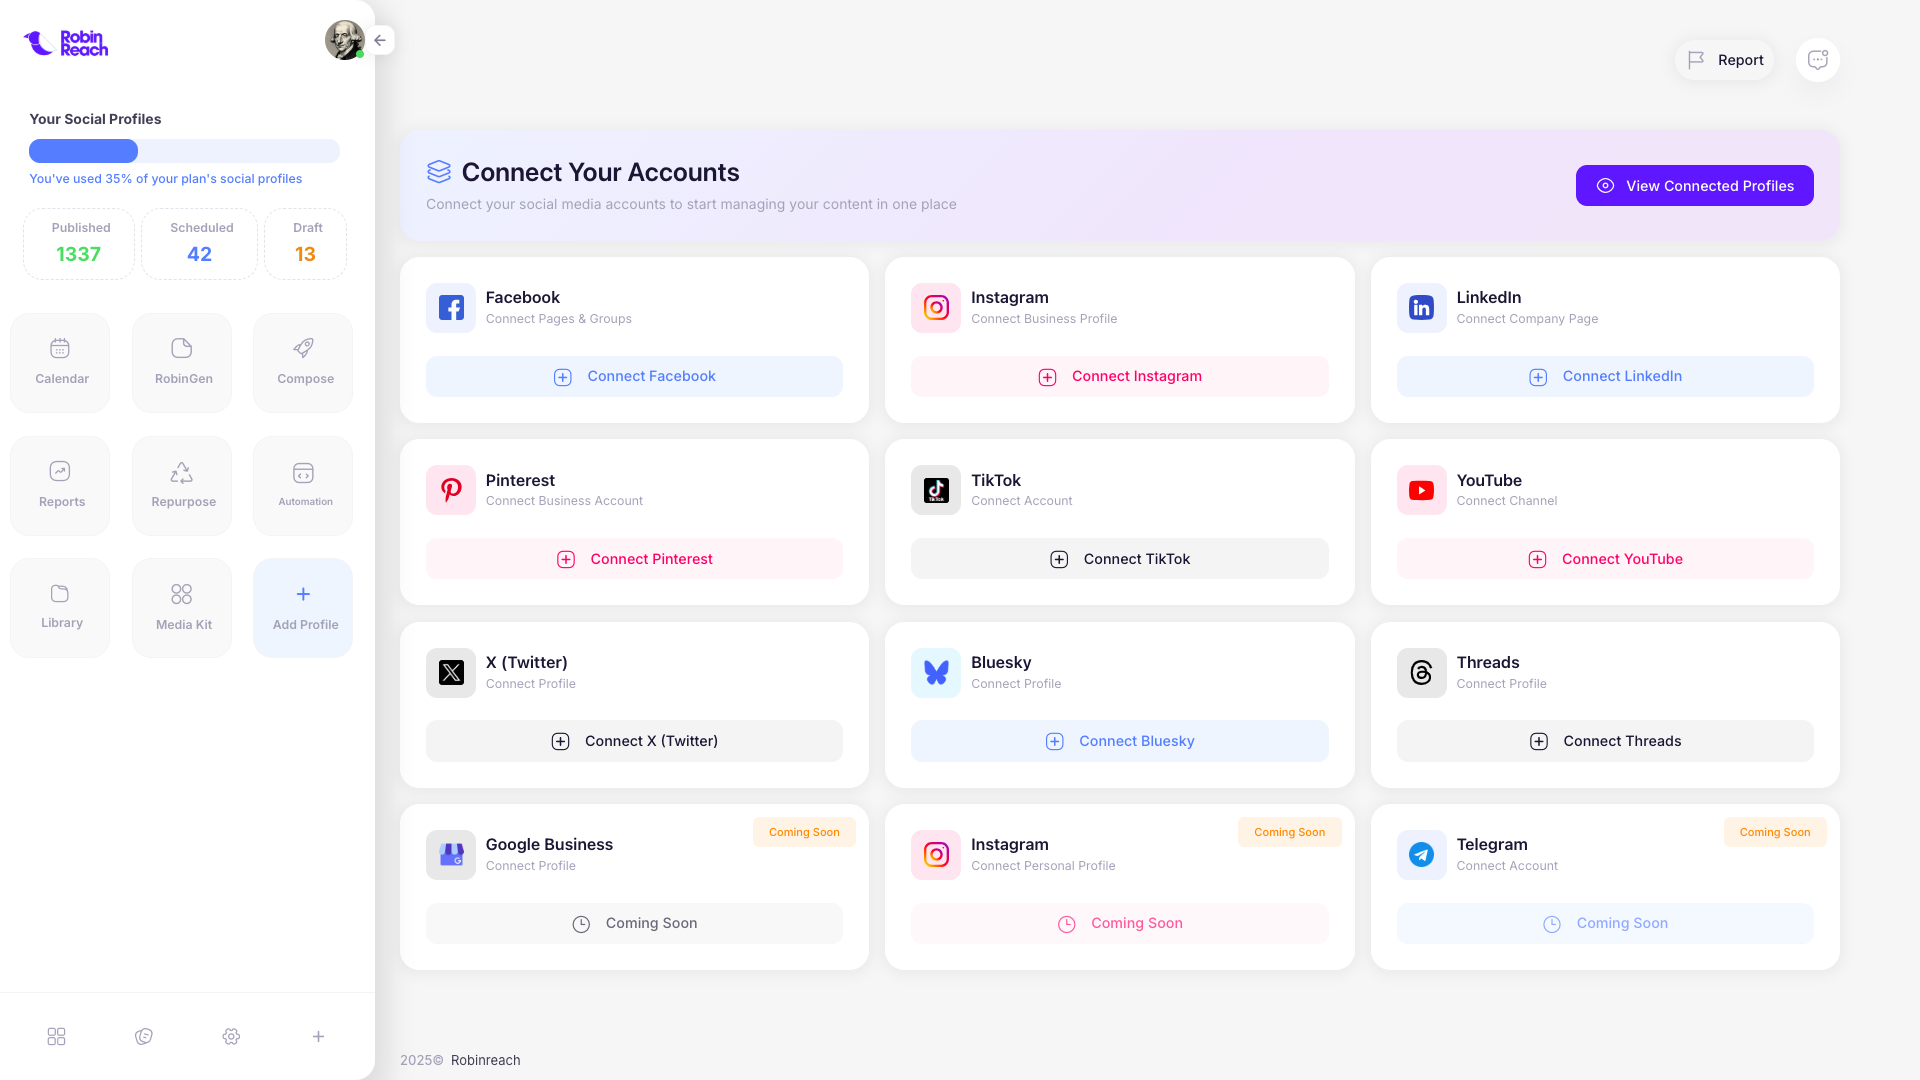Open the Automation tile
Image resolution: width=1920 pixels, height=1080 pixels.
coord(304,485)
